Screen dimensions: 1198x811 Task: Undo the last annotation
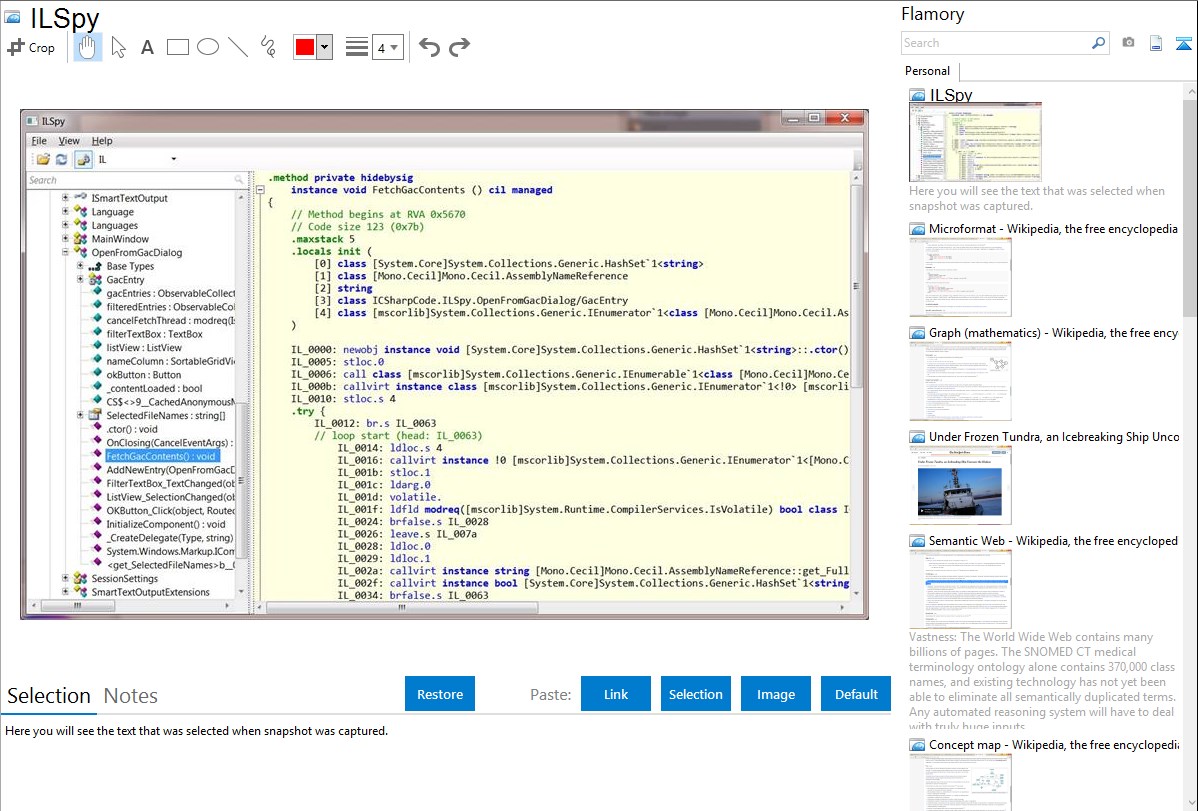429,47
